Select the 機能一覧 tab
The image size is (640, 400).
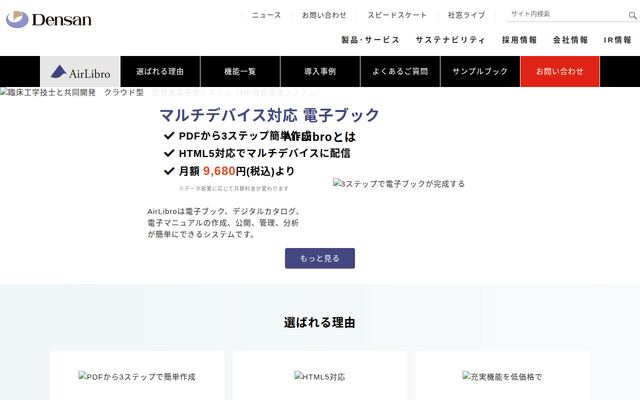[x=240, y=71]
